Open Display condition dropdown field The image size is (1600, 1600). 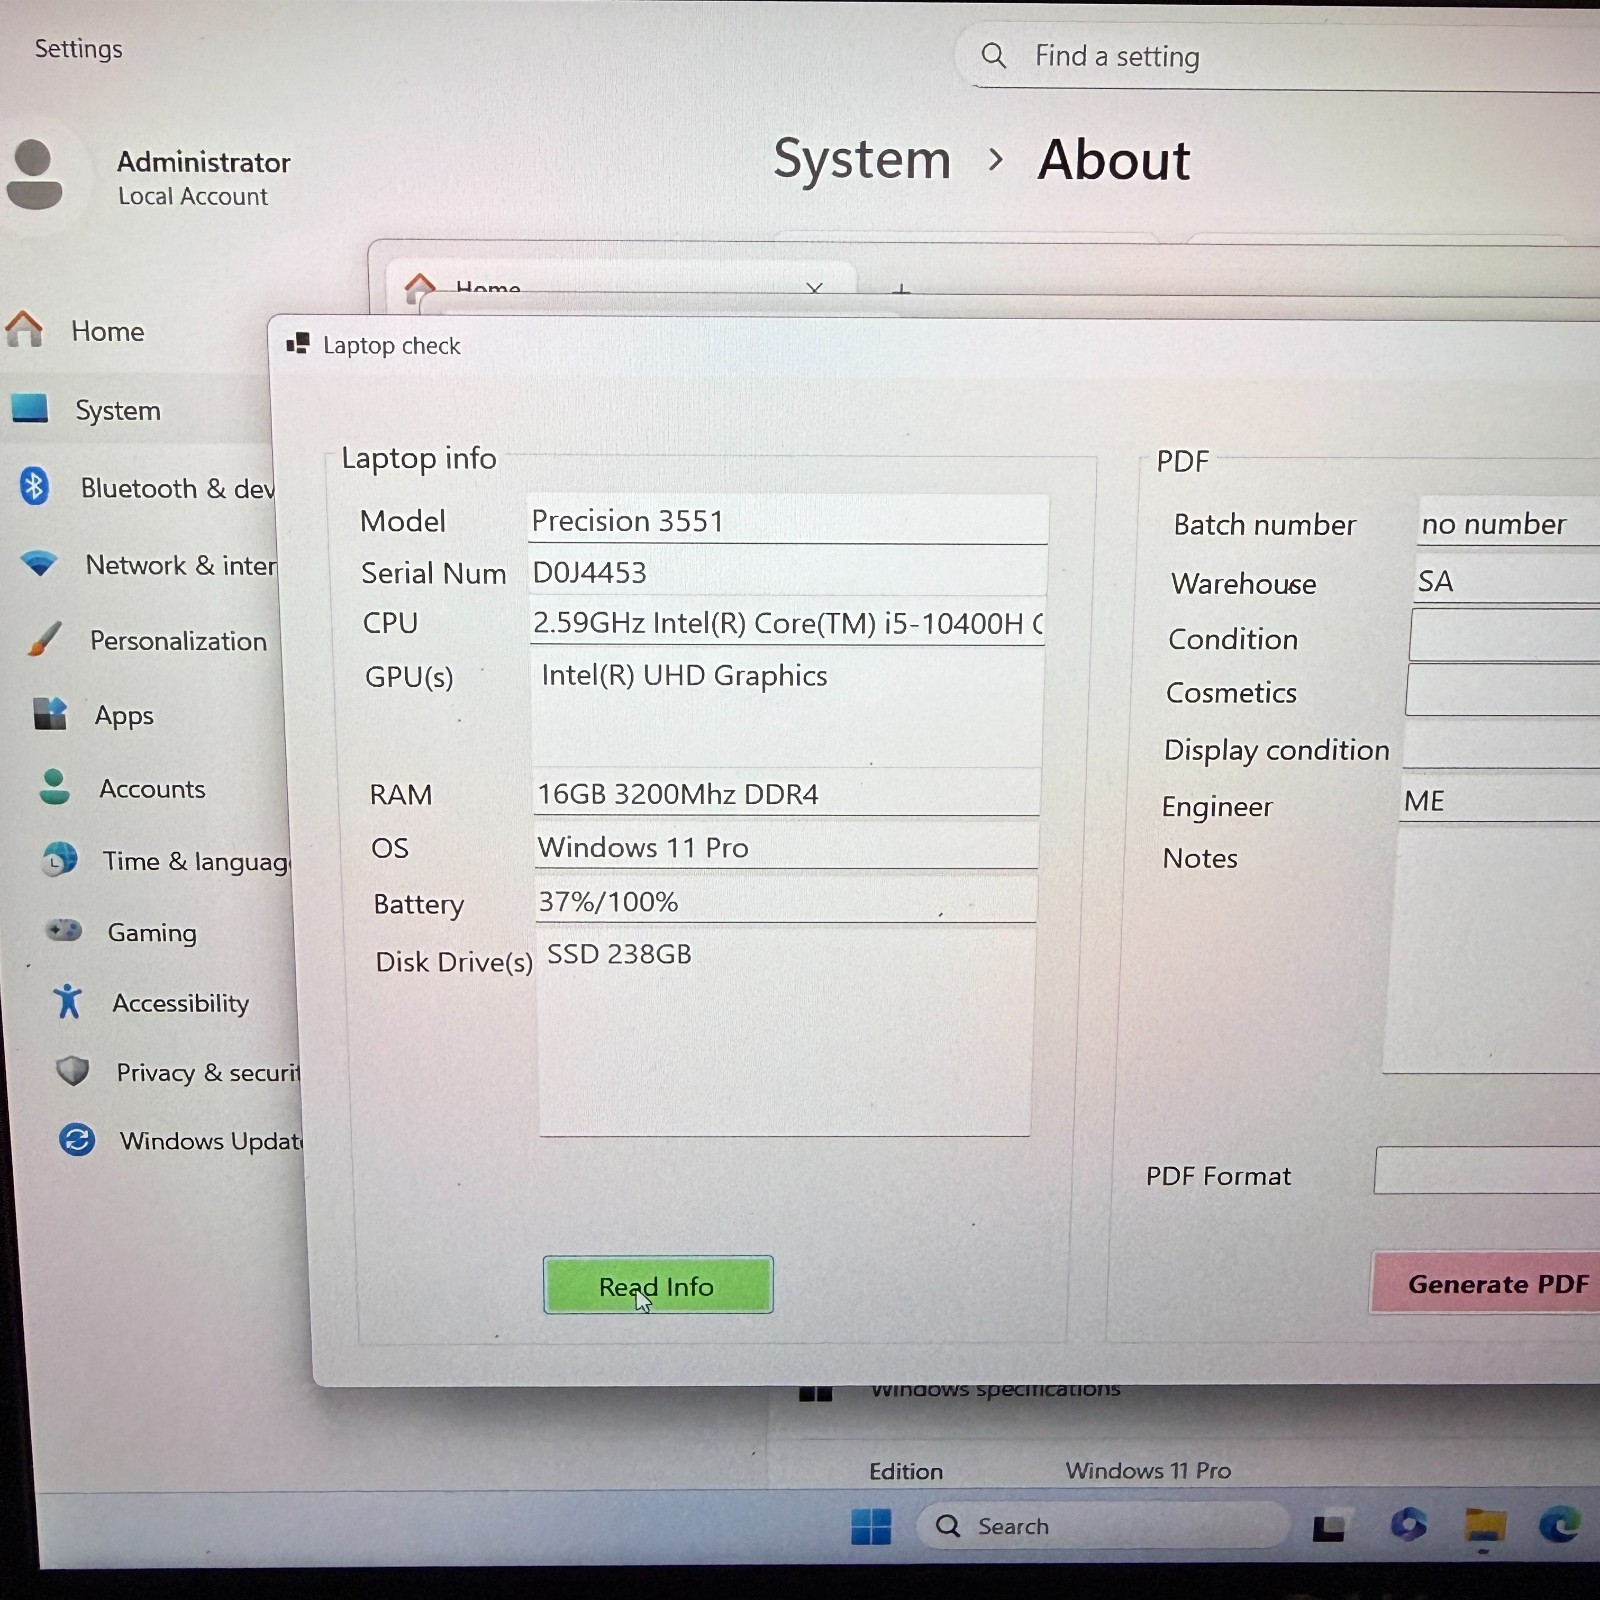coord(1500,745)
